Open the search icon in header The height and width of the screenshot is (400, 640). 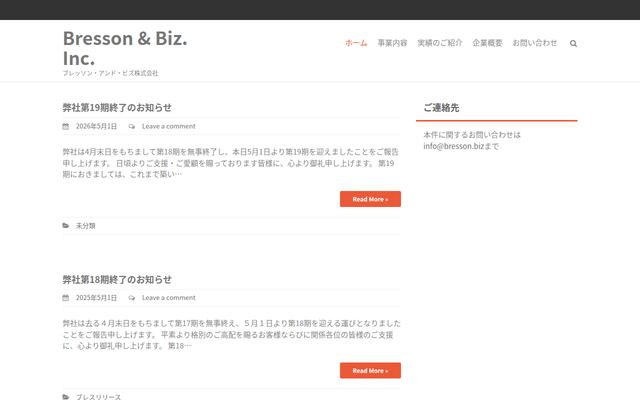tap(573, 43)
